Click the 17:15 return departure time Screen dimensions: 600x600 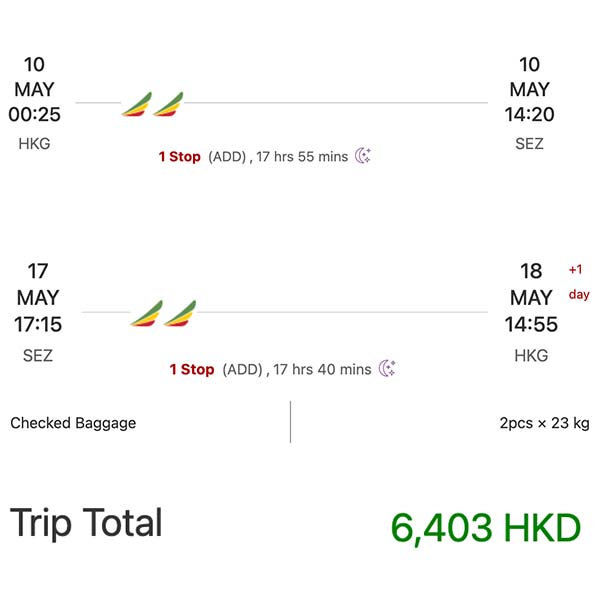[x=37, y=325]
